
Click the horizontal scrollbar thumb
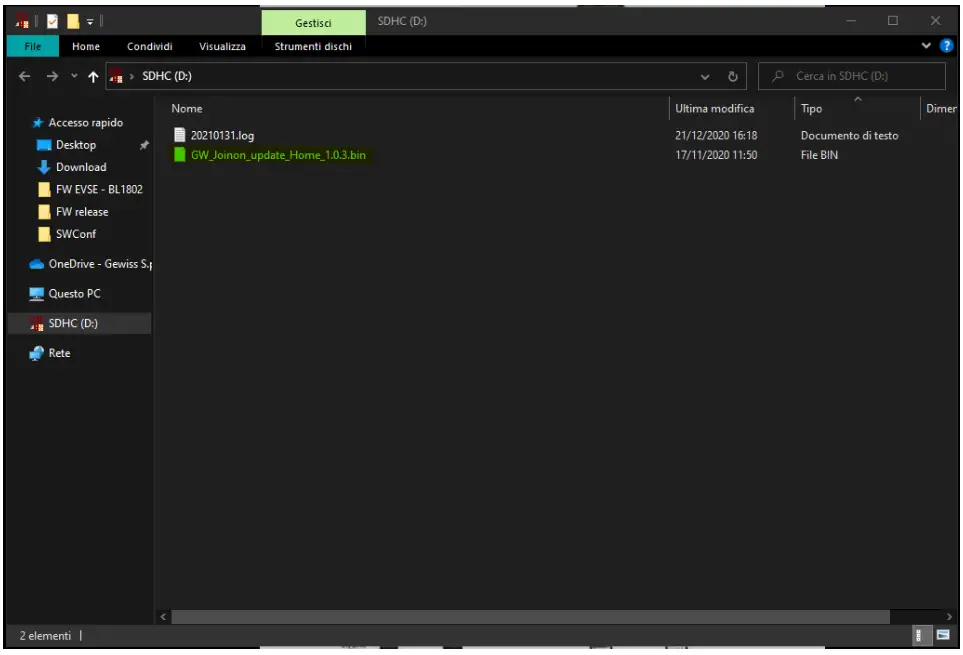click(x=530, y=616)
